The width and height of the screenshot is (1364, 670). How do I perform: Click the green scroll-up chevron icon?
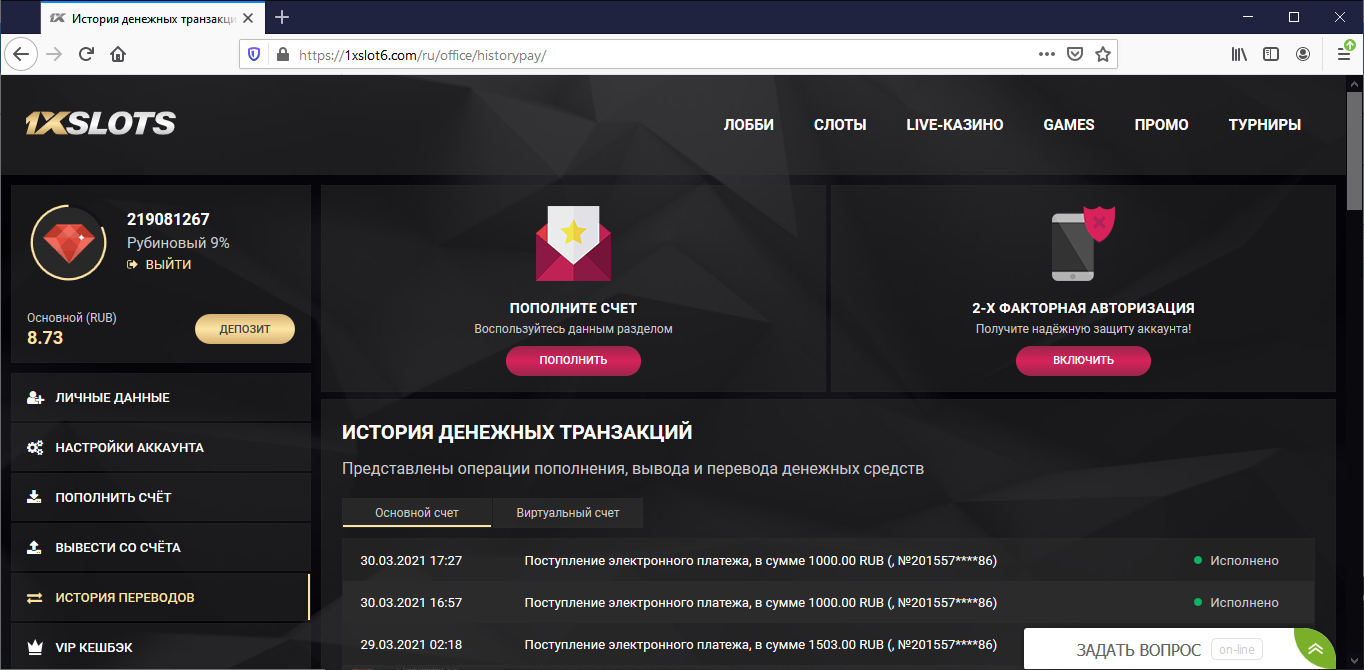coord(1317,649)
